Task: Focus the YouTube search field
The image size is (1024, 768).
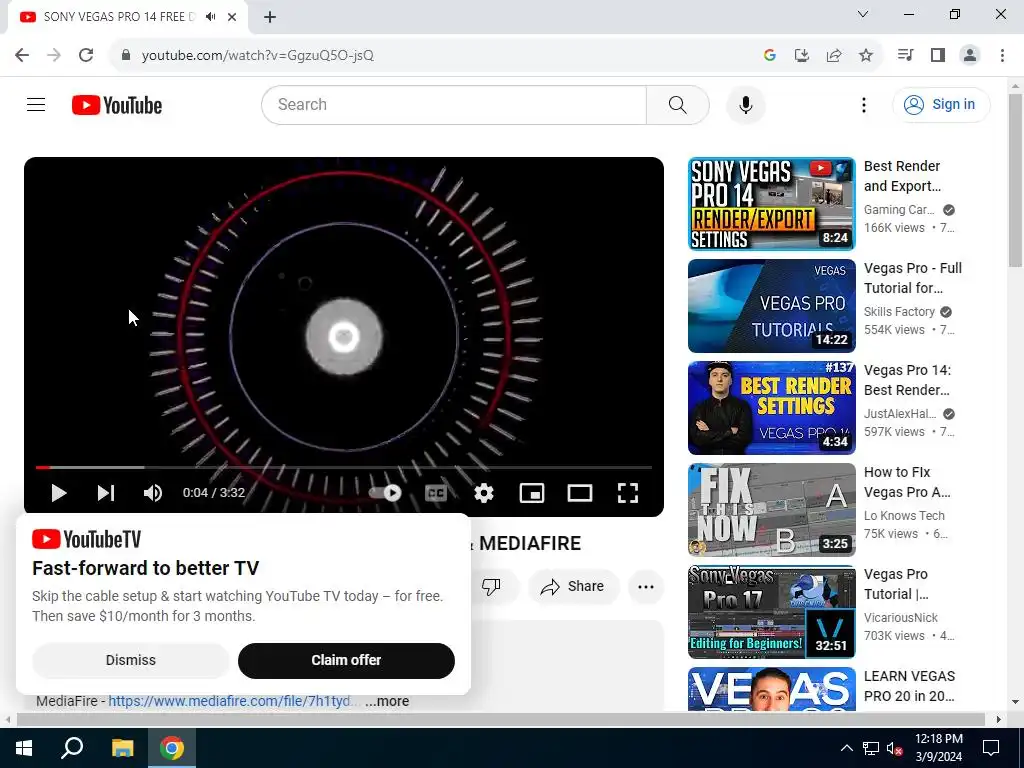Action: click(x=454, y=104)
